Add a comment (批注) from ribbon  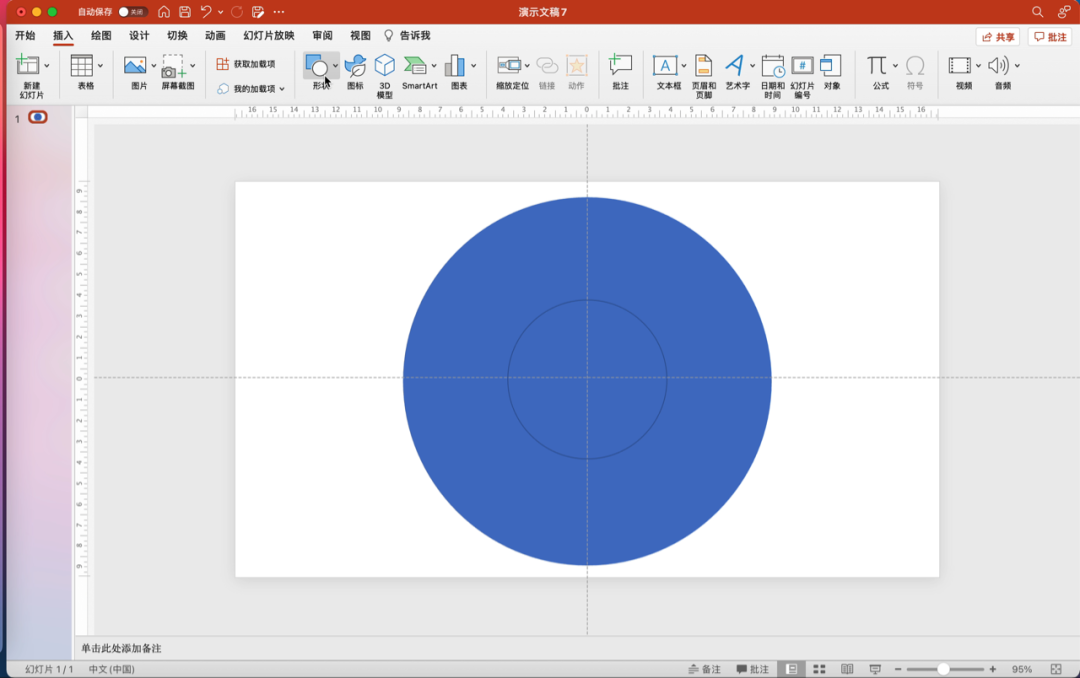point(621,72)
